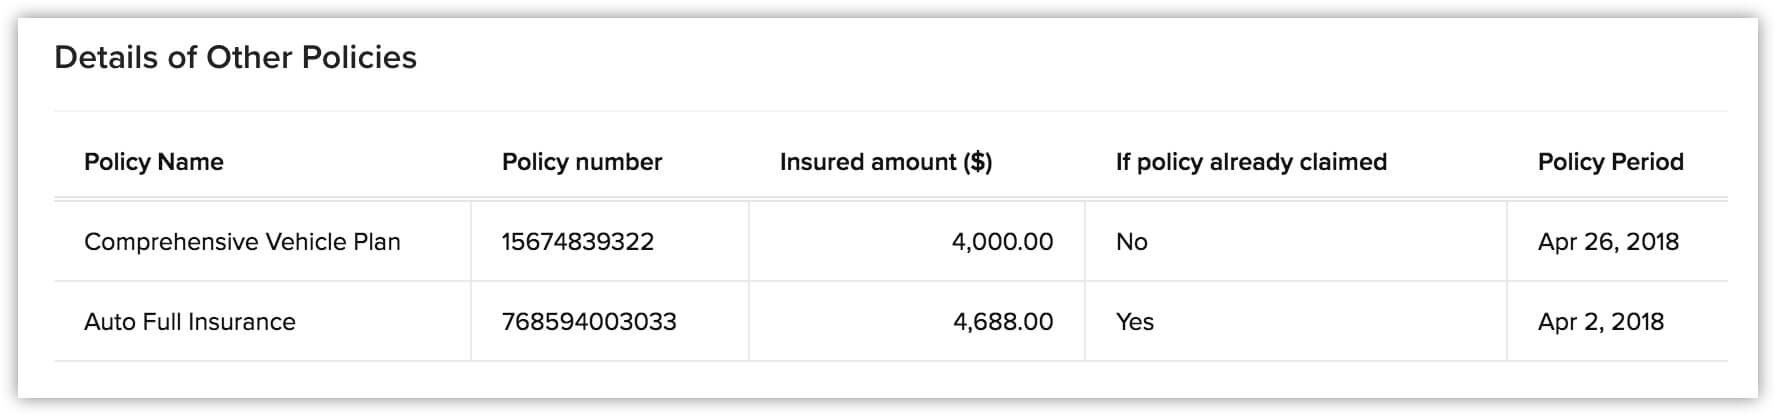Viewport: 1776px width, 416px height.
Task: Click the Policy number column header
Action: coord(581,162)
